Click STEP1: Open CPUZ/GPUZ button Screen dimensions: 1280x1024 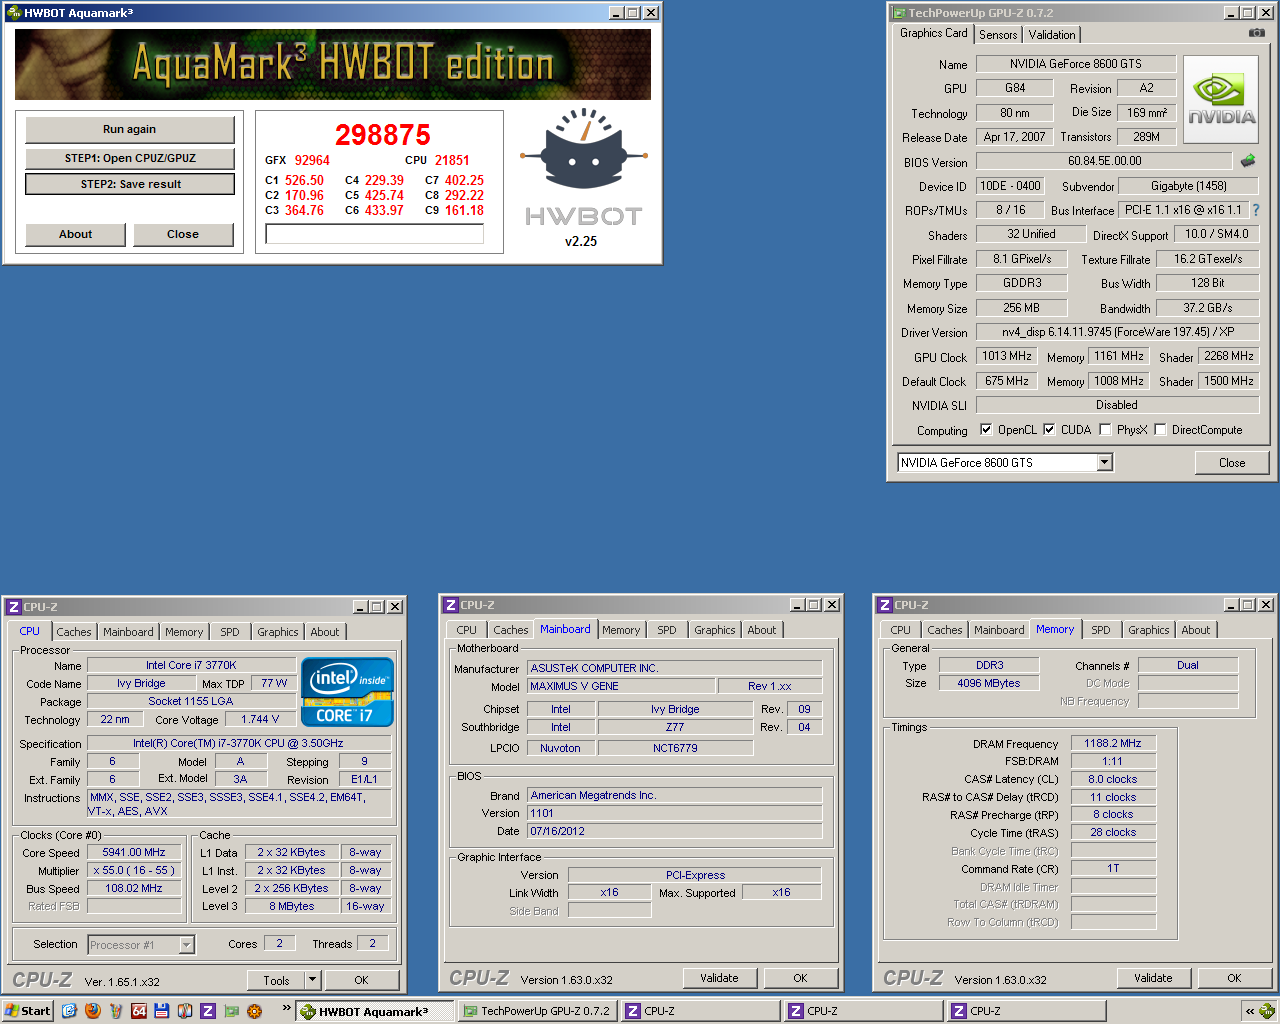tap(130, 158)
